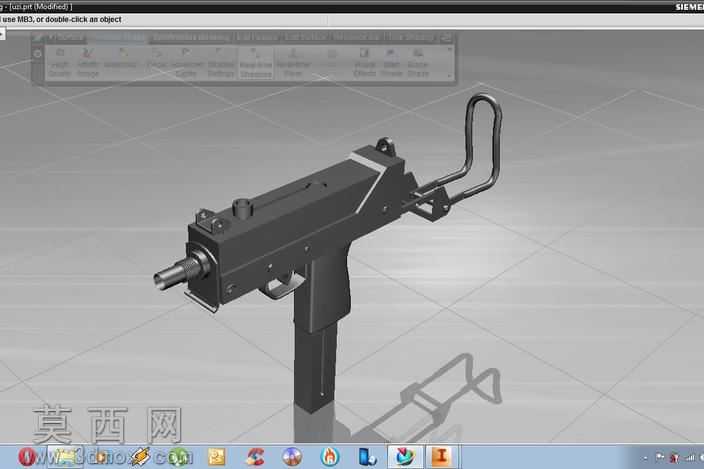Screen dimensions: 704x469
Task: Click the yellow square taskbar icon
Action: tap(217, 457)
